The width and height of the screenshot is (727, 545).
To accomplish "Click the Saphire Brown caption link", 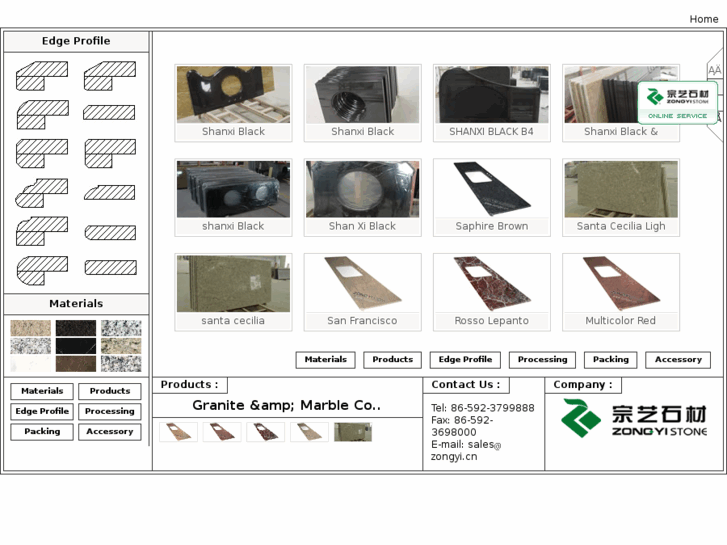I will (x=491, y=226).
